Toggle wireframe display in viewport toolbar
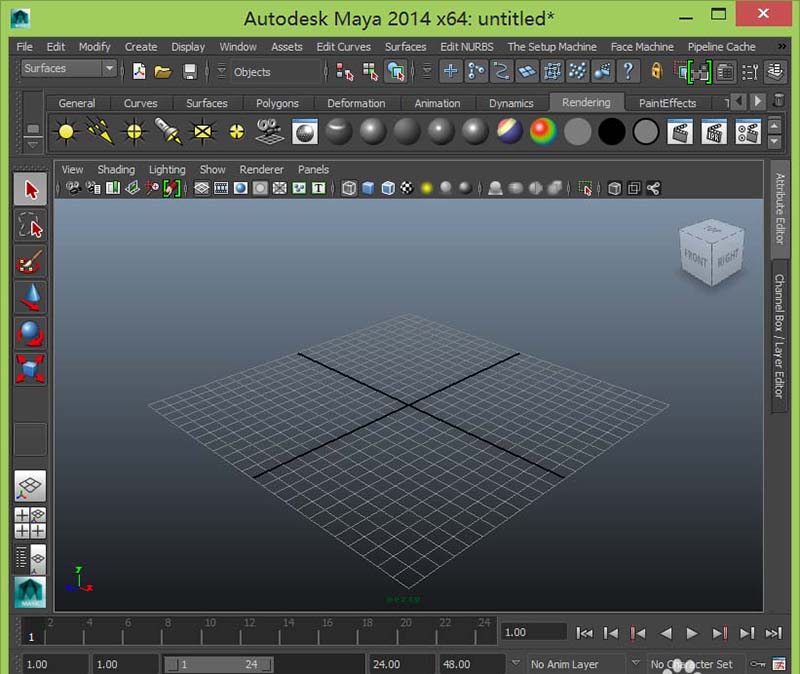800x674 pixels. coord(349,188)
